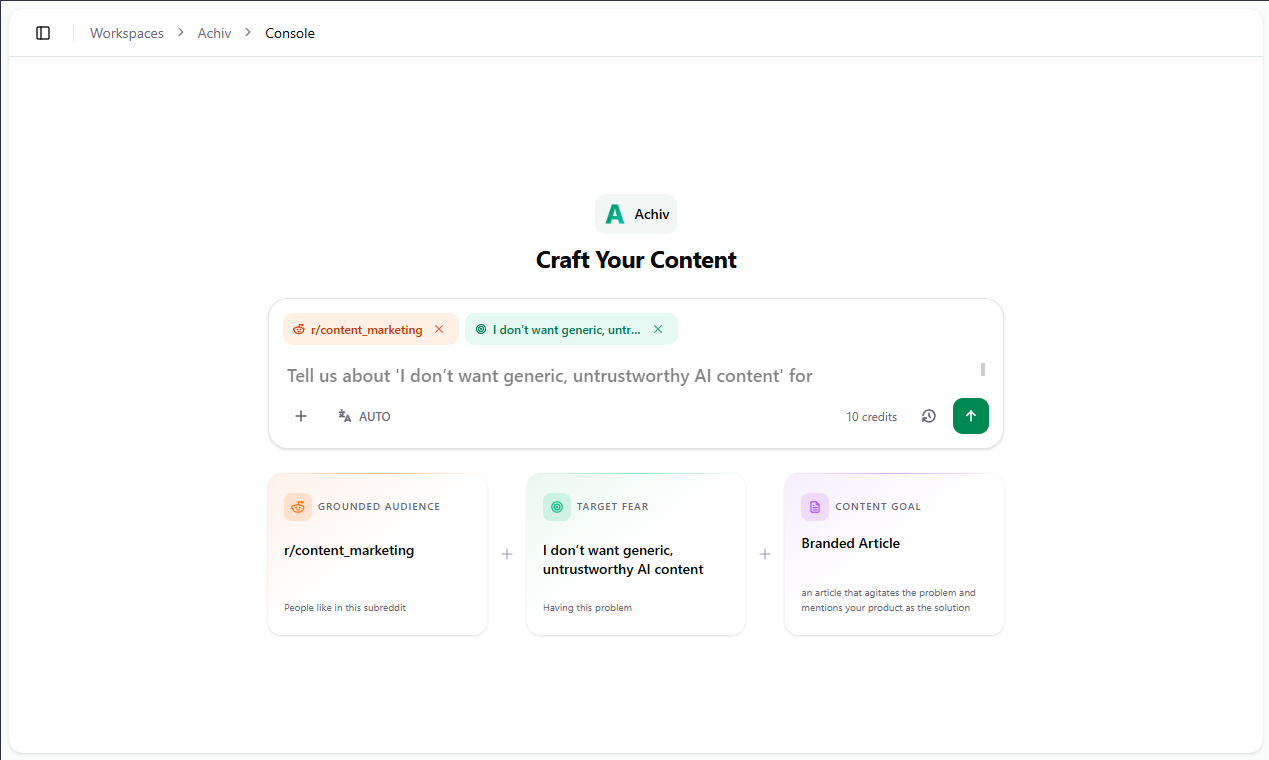Click 'People like in this subreddit' text
This screenshot has height=760, width=1269.
pos(345,607)
